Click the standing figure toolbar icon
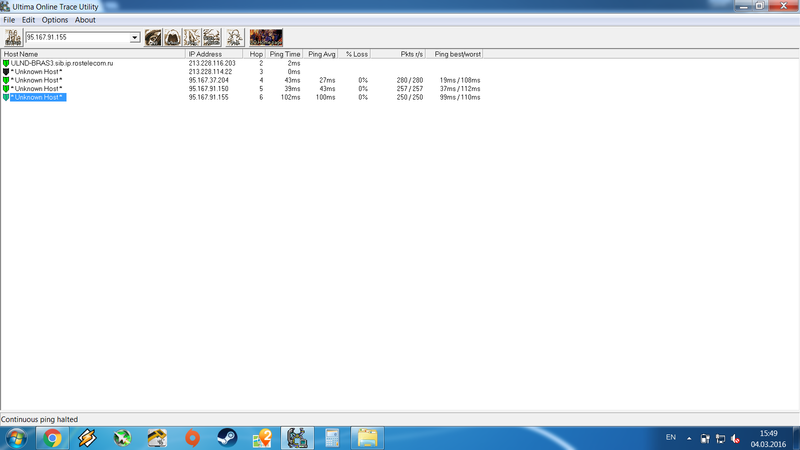The width and height of the screenshot is (800, 450). (235, 37)
